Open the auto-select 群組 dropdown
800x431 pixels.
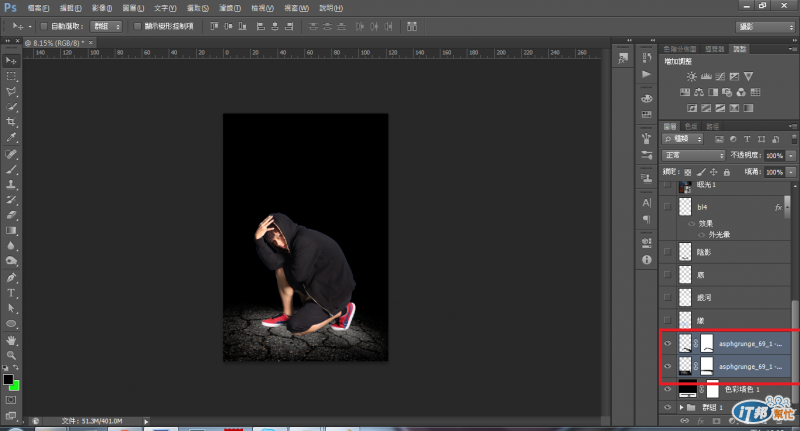tap(106, 26)
